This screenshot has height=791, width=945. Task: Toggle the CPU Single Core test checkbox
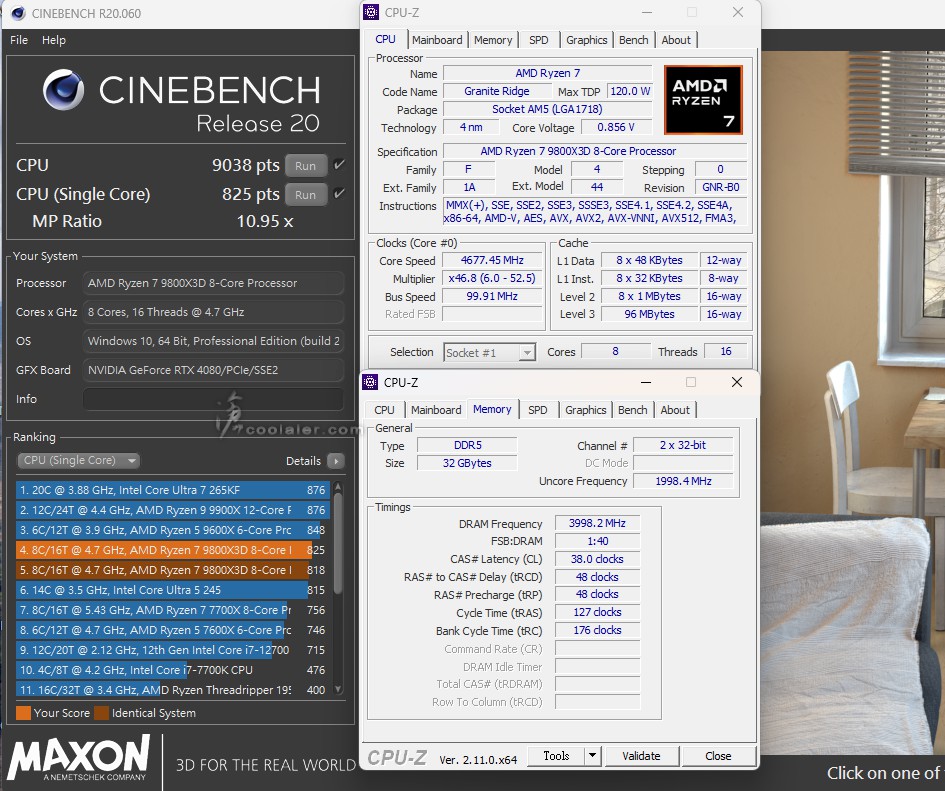point(339,194)
